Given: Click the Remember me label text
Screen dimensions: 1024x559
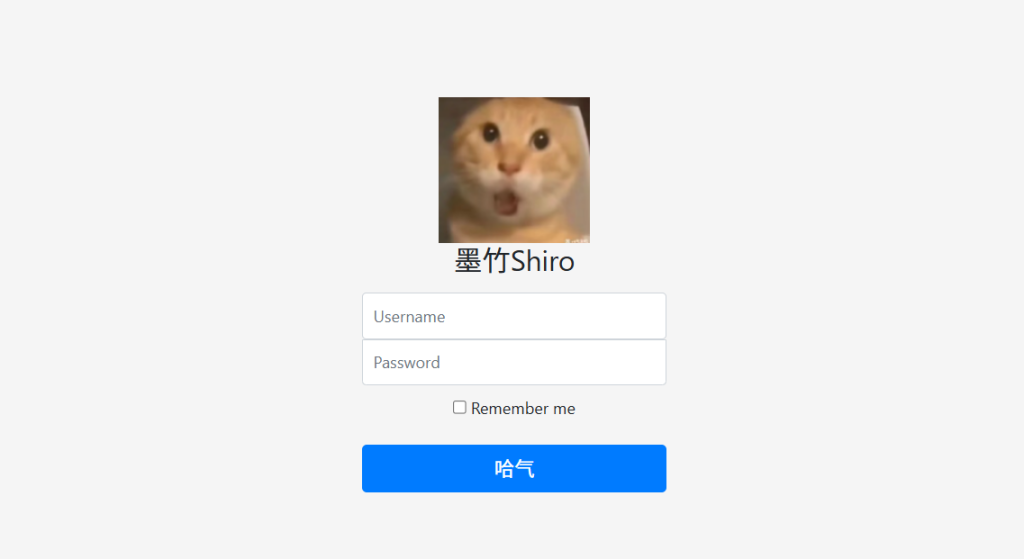Looking at the screenshot, I should pos(523,409).
